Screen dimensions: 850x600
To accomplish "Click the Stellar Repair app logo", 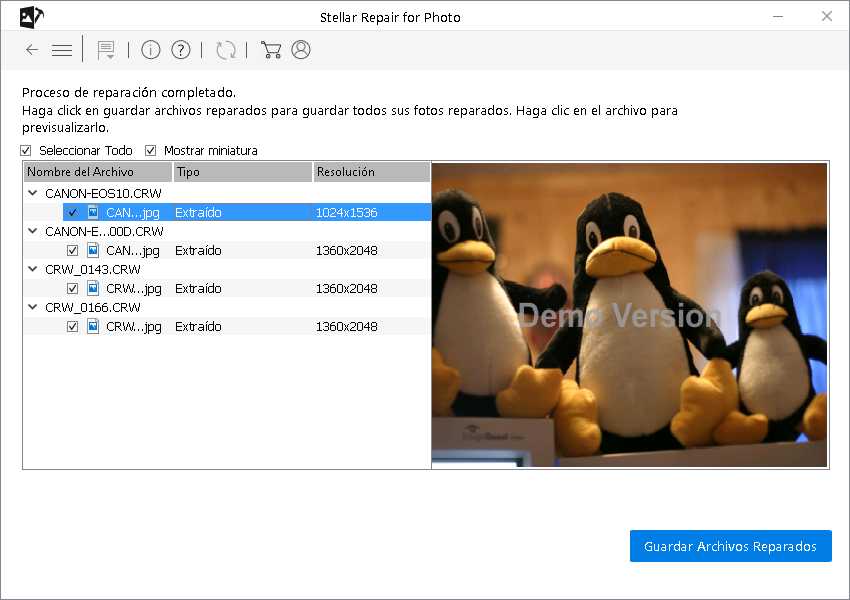I will coord(31,17).
